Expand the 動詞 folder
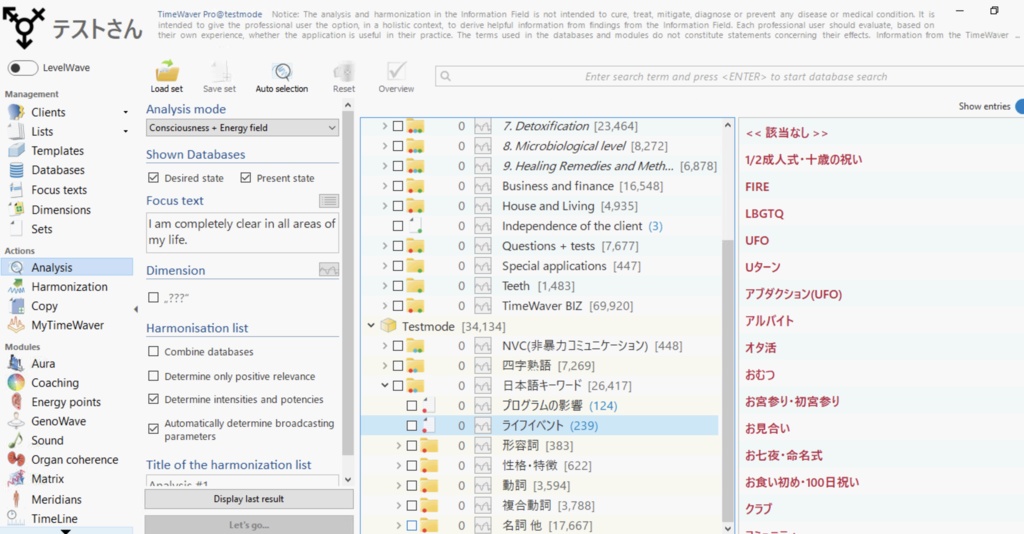 [x=398, y=485]
